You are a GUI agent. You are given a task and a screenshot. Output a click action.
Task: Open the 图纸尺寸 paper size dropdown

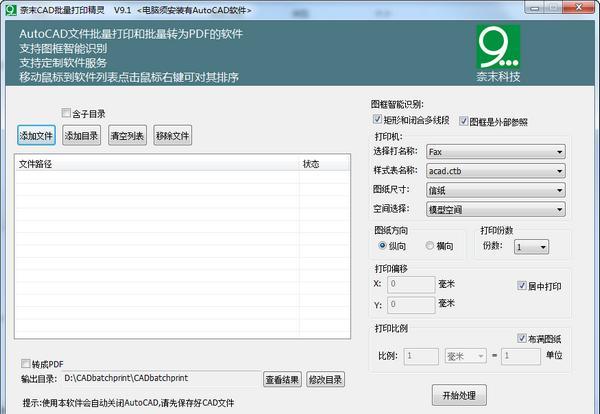[496, 190]
